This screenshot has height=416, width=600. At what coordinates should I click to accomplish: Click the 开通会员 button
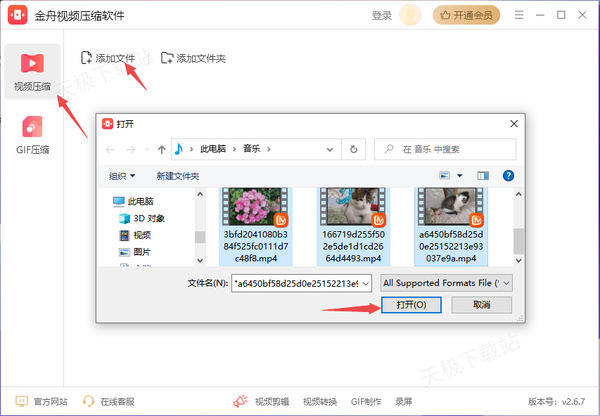[x=466, y=15]
